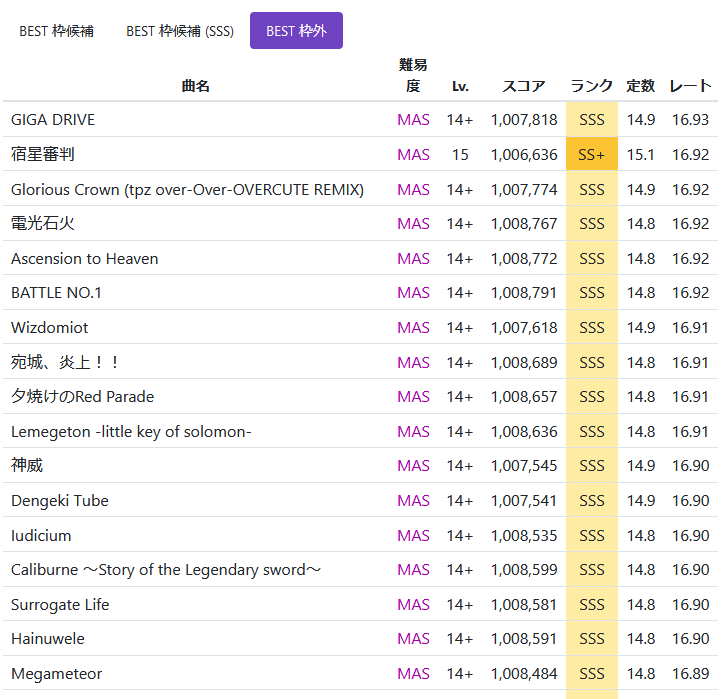This screenshot has width=722, height=699.
Task: Click the Iudicium song title
Action: click(41, 536)
